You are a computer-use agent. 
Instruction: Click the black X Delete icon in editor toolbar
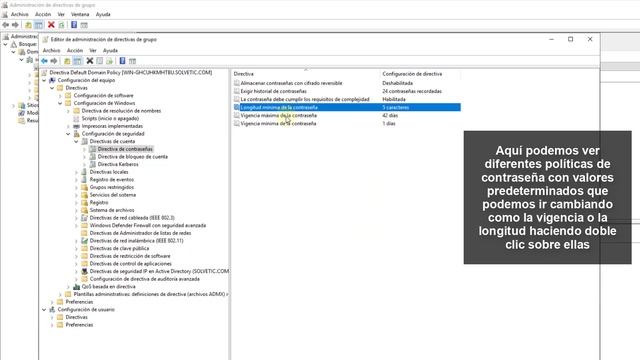point(89,61)
